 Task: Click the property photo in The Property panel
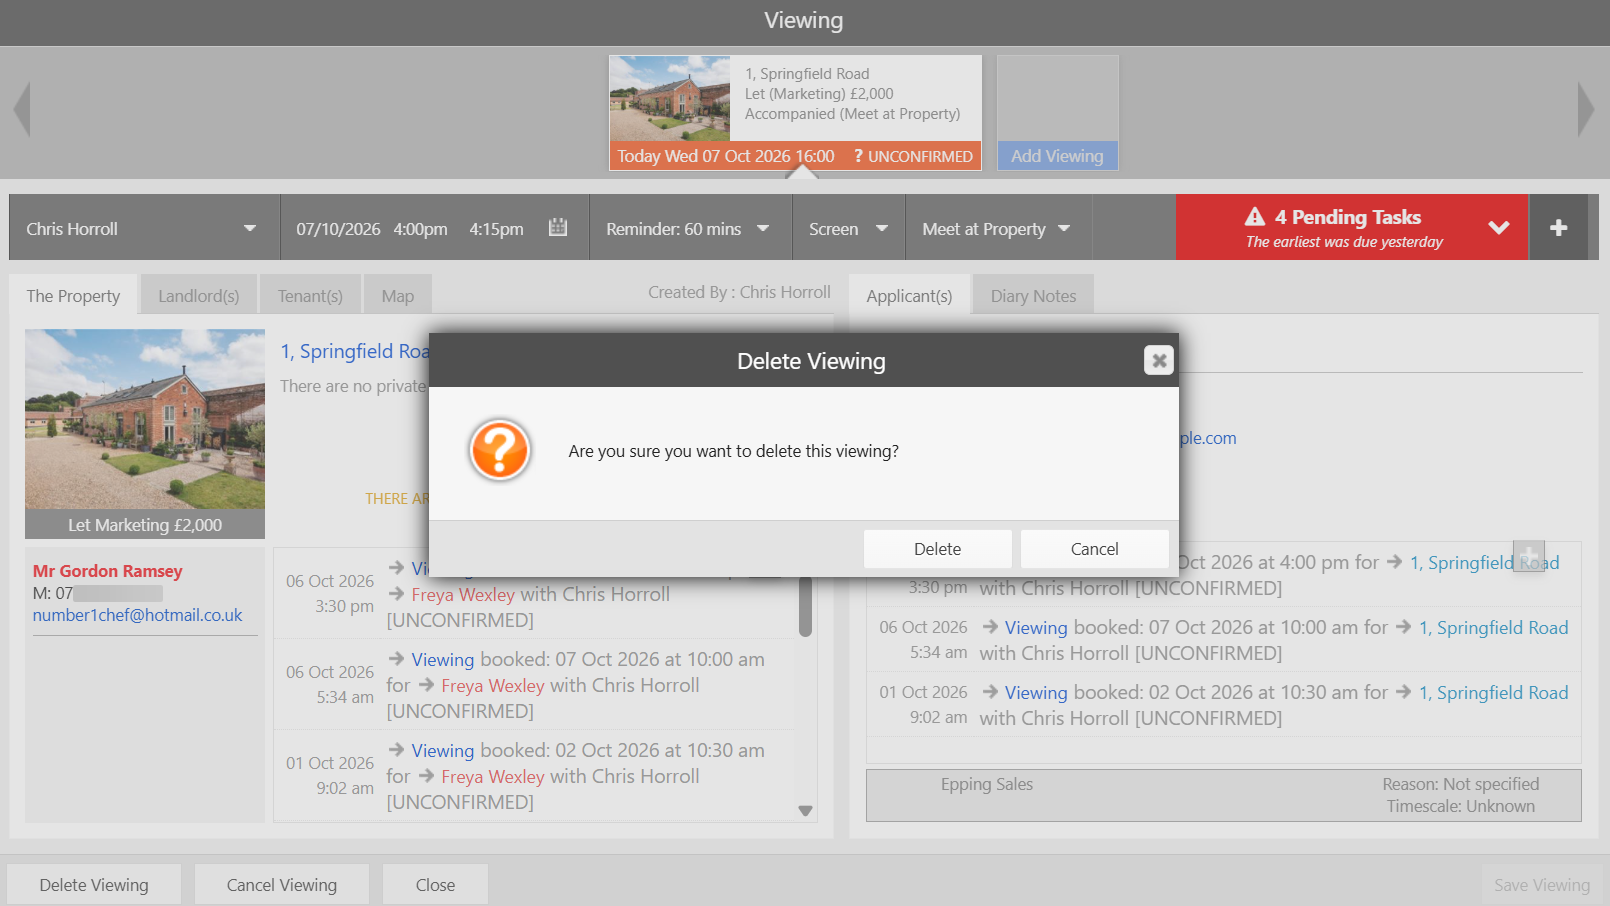(145, 419)
